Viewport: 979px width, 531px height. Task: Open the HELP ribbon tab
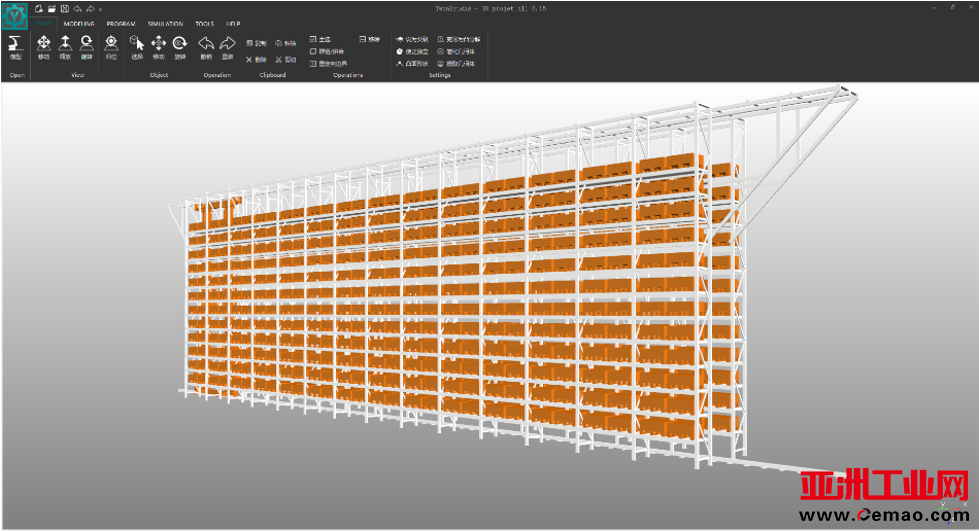pos(234,24)
